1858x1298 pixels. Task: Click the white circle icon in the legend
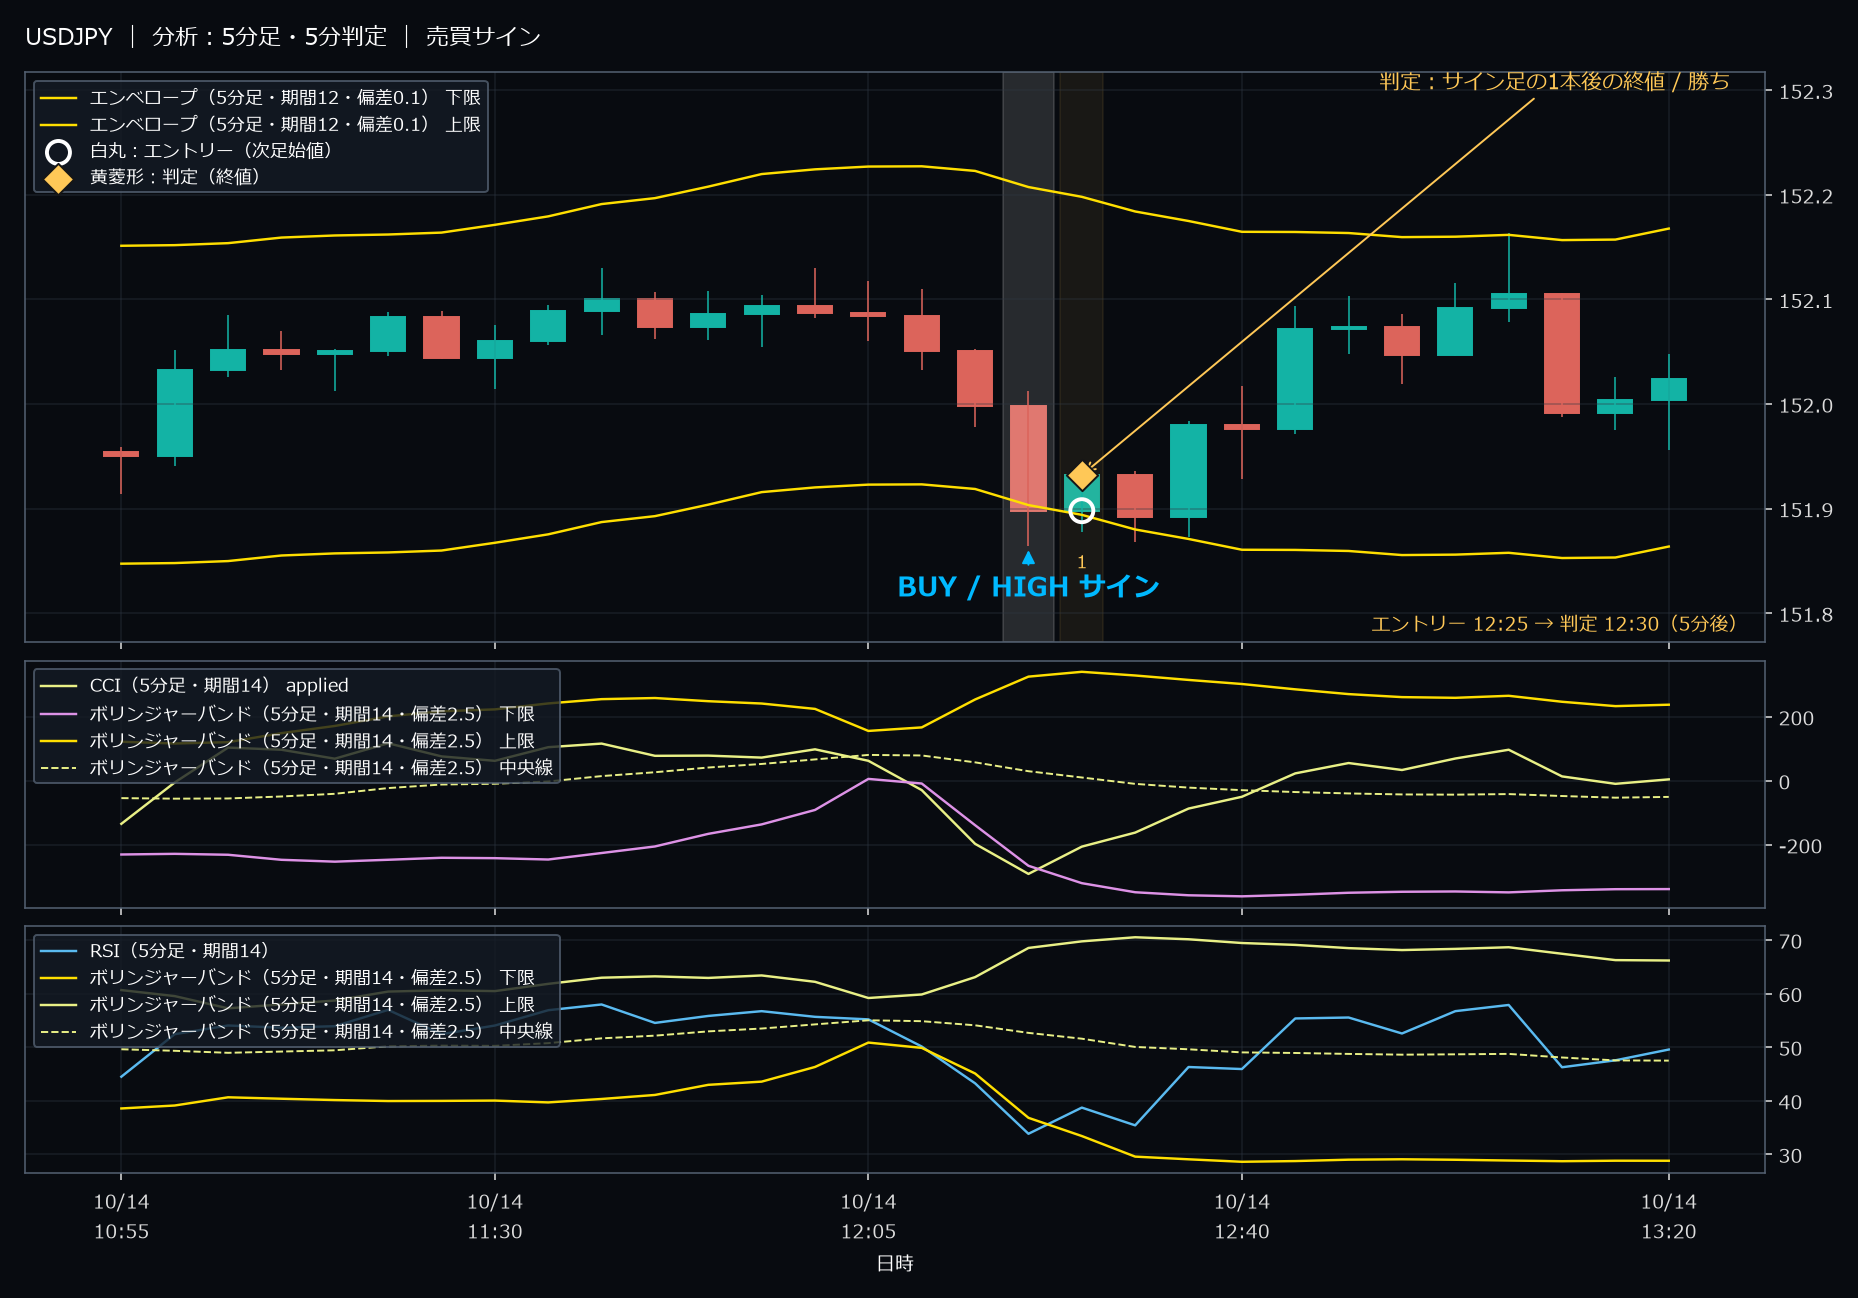[x=59, y=152]
